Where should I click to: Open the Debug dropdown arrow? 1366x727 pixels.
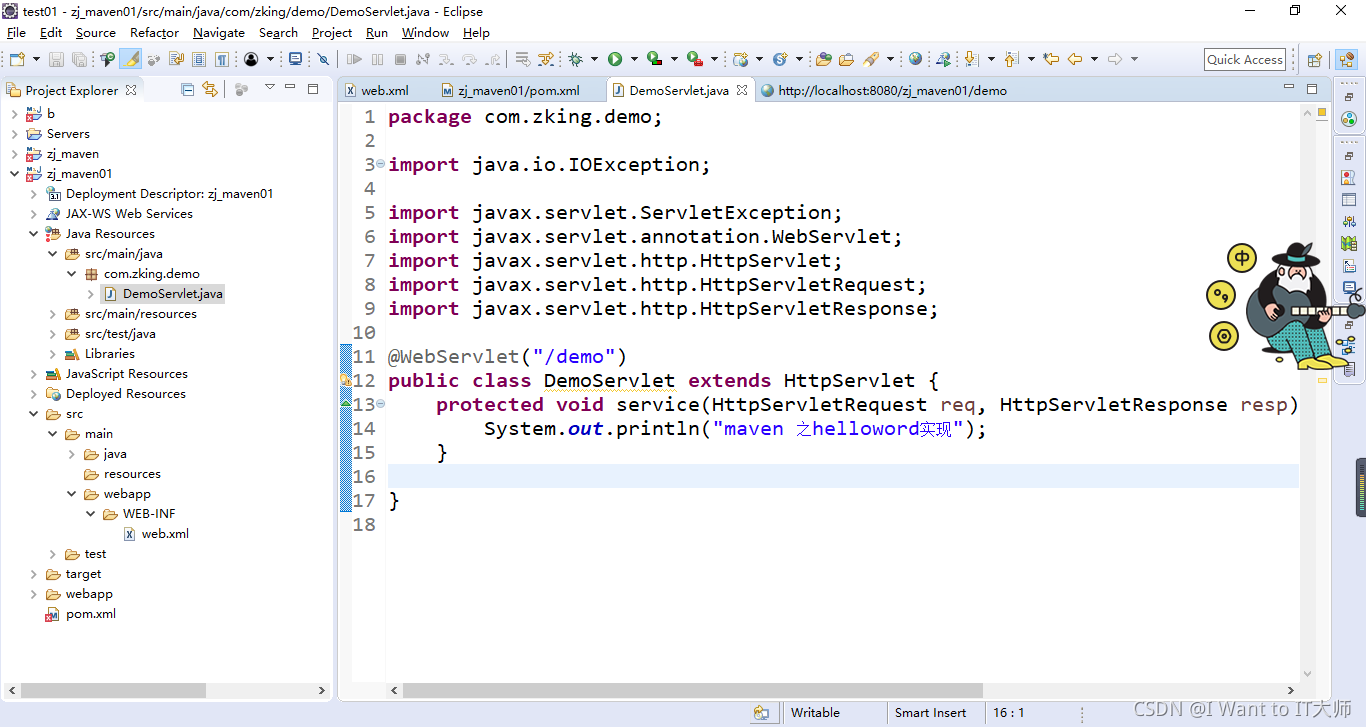point(594,60)
